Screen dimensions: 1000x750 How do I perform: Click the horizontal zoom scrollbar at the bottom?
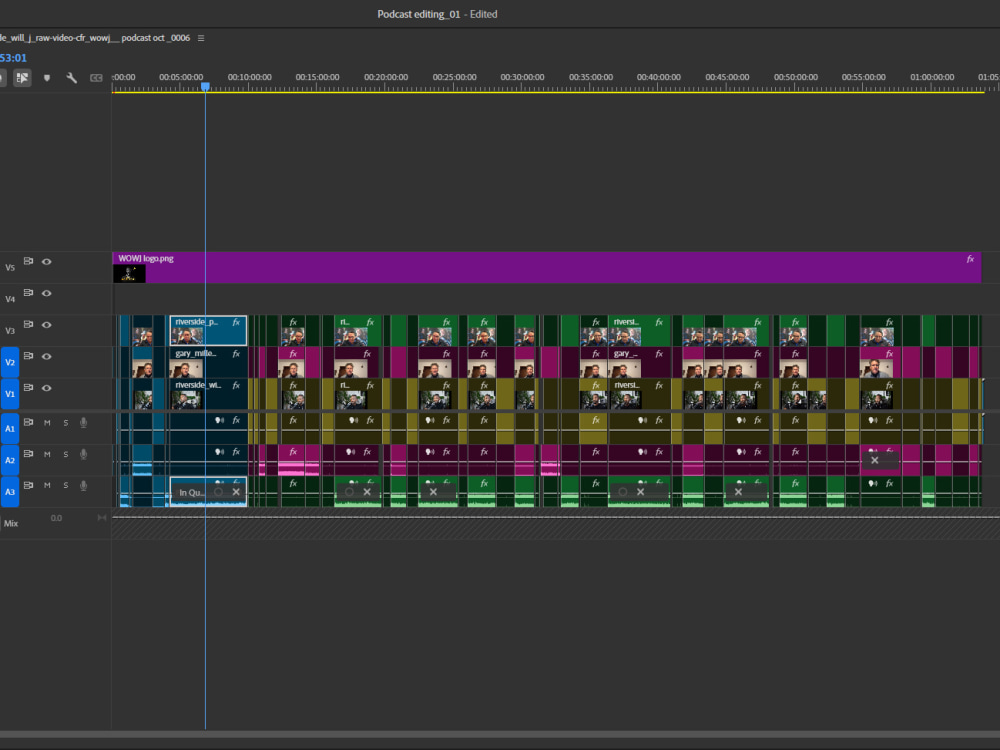click(x=500, y=735)
